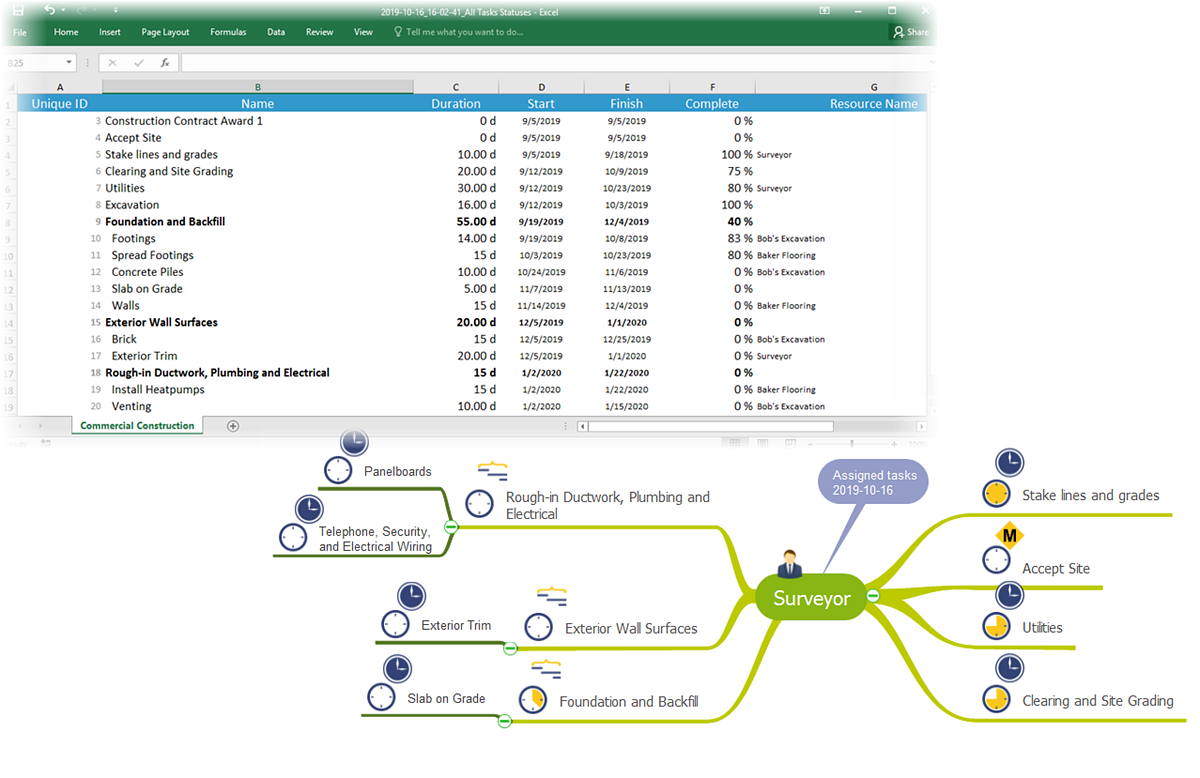
Task: Click the Insert Function fx icon
Action: coord(164,63)
